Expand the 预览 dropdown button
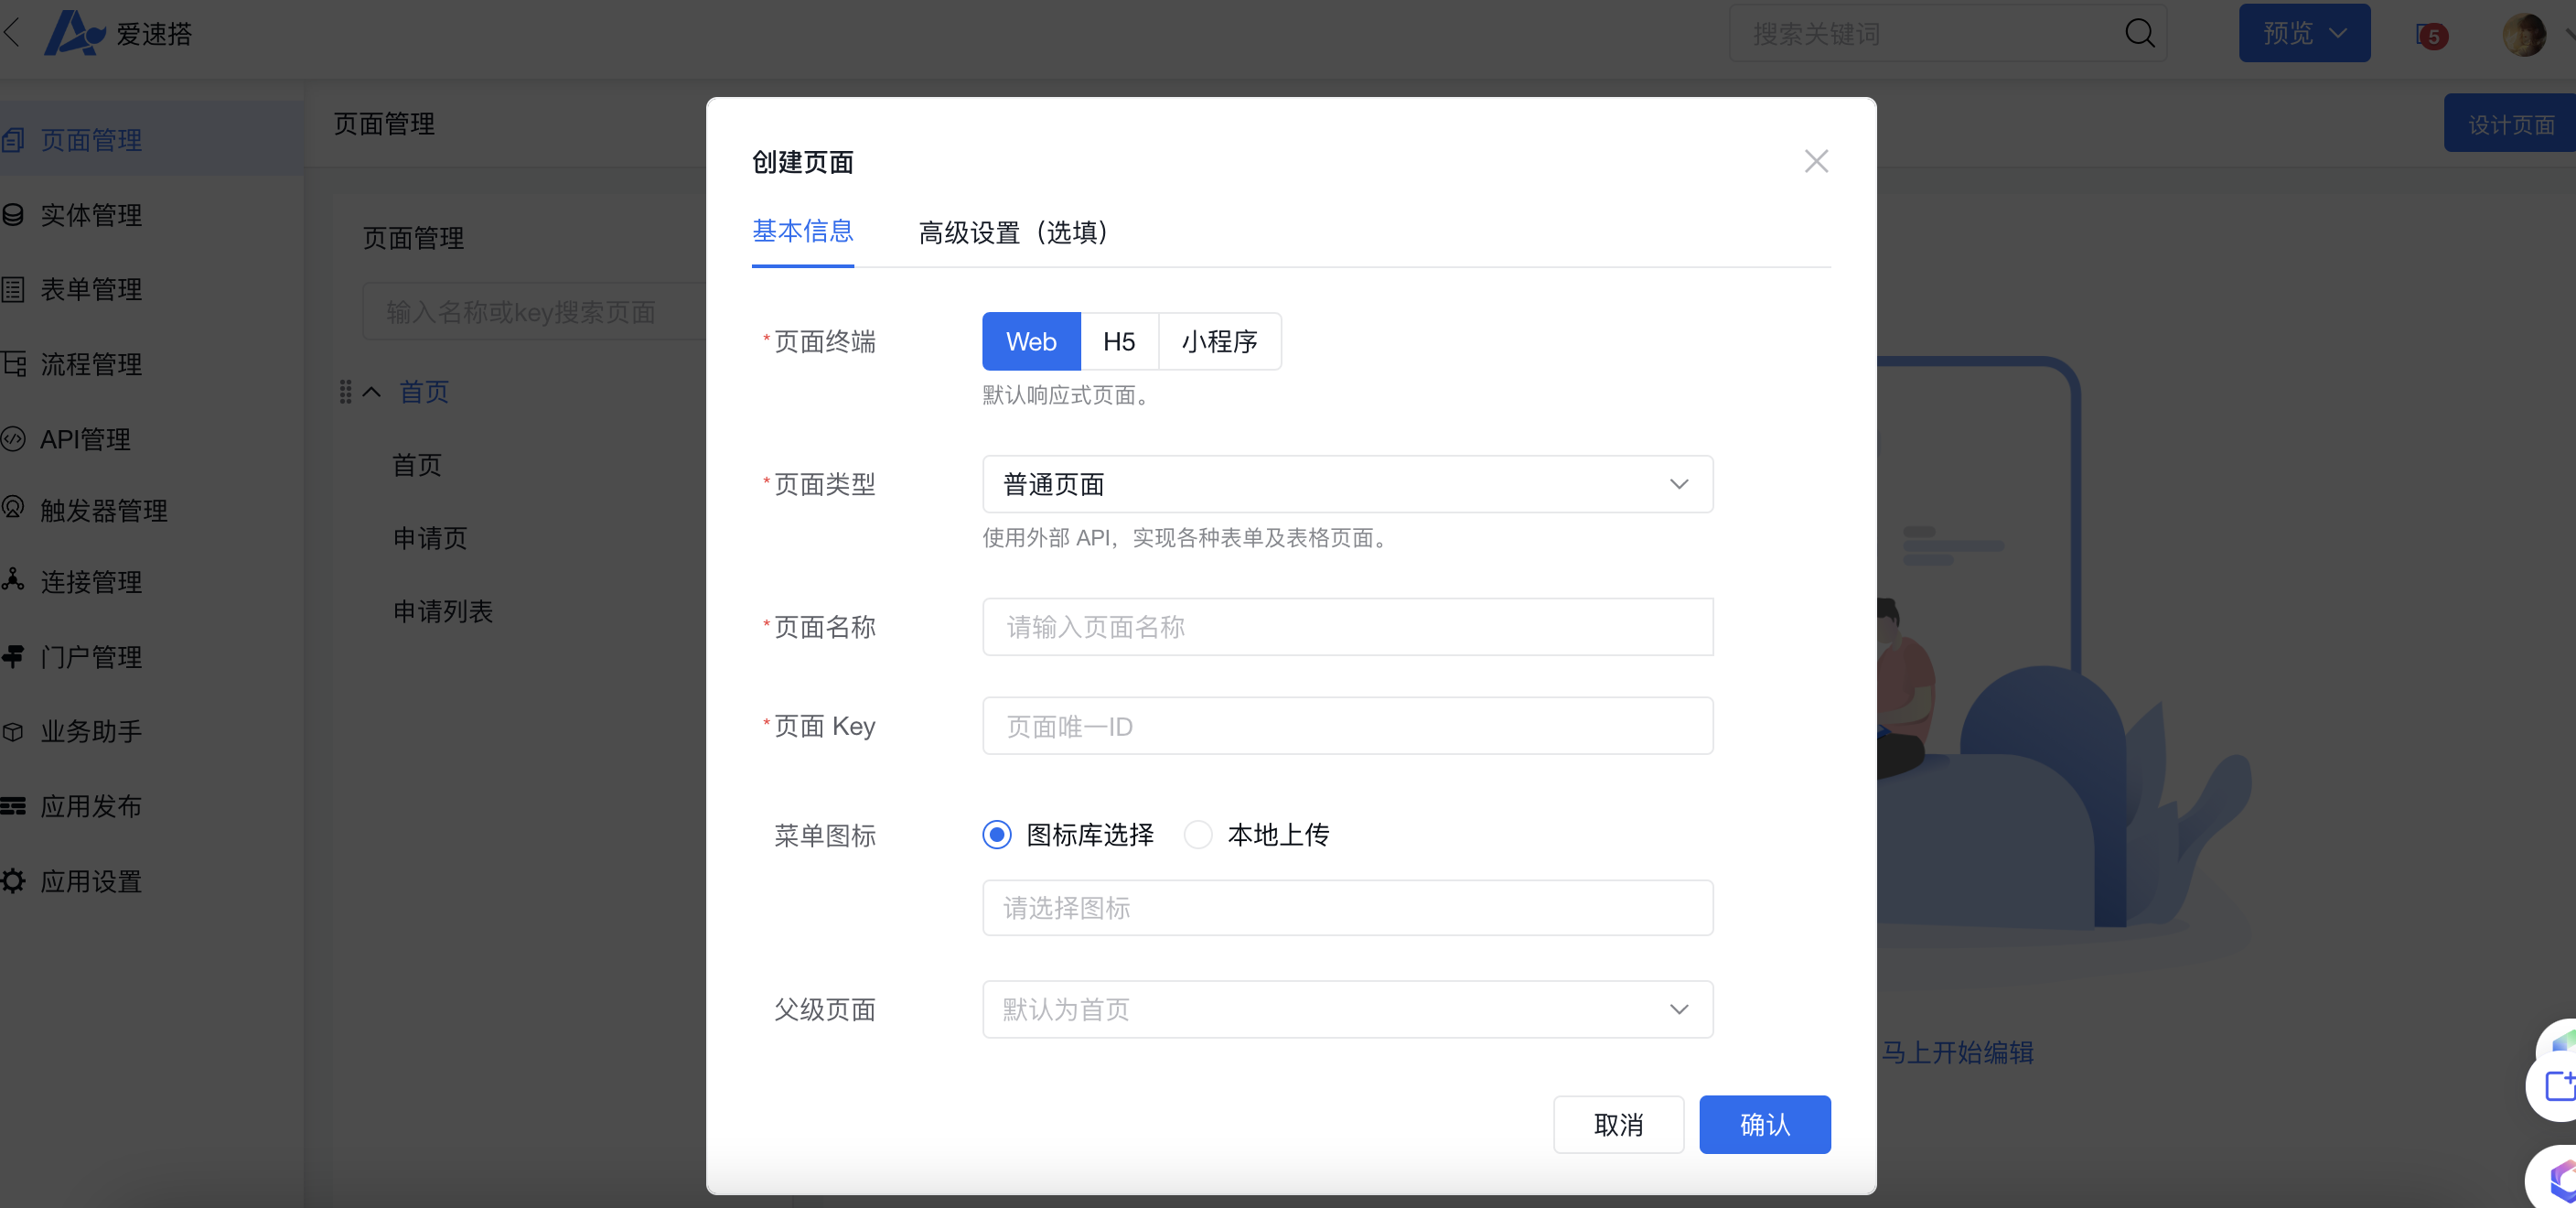Screen dimensions: 2576x1208 point(2304,33)
